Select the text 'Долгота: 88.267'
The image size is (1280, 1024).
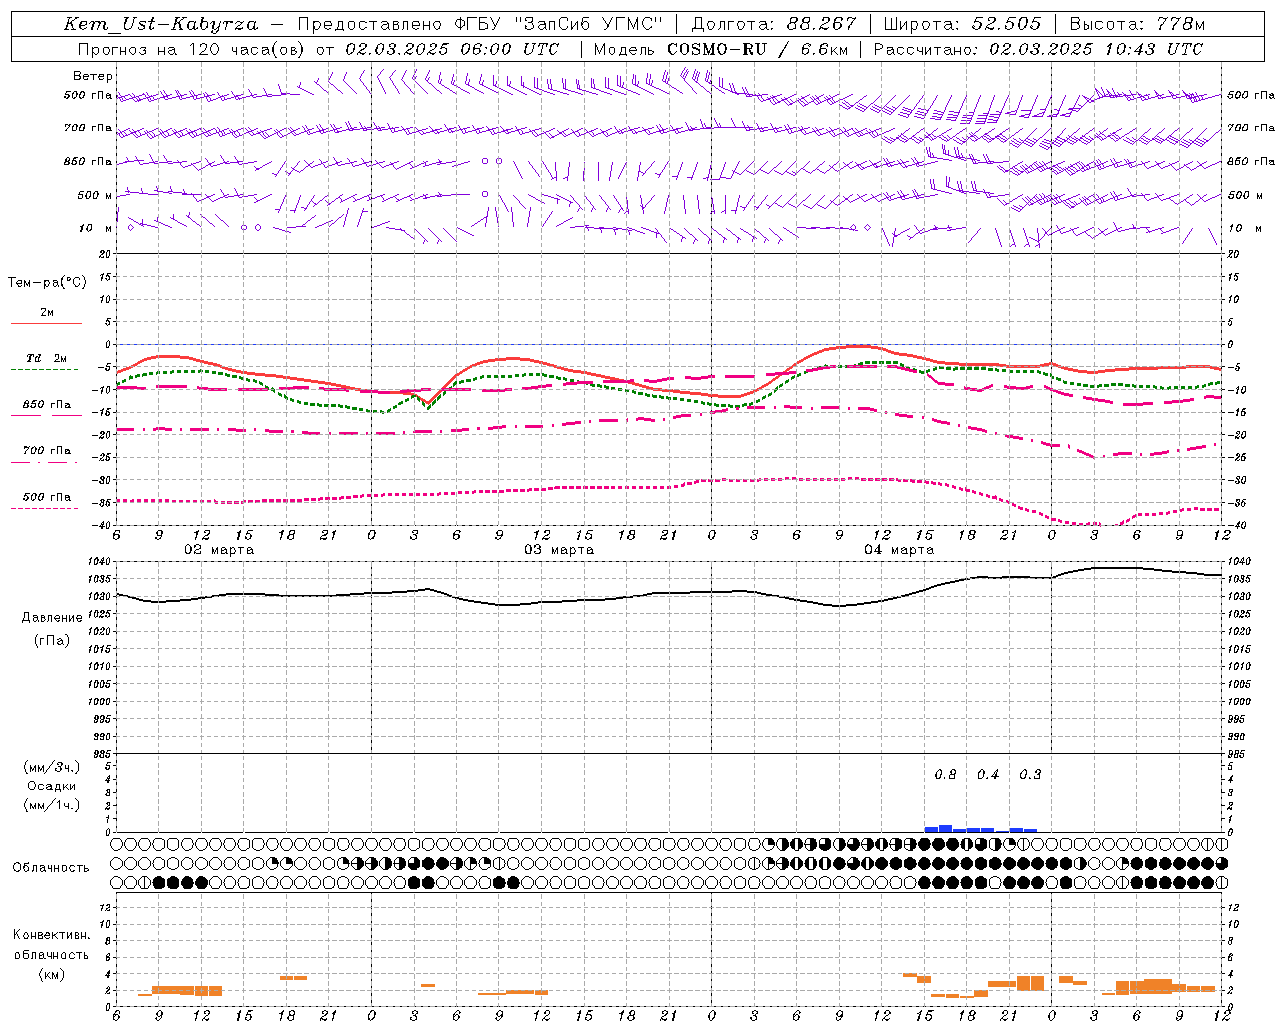coord(774,24)
